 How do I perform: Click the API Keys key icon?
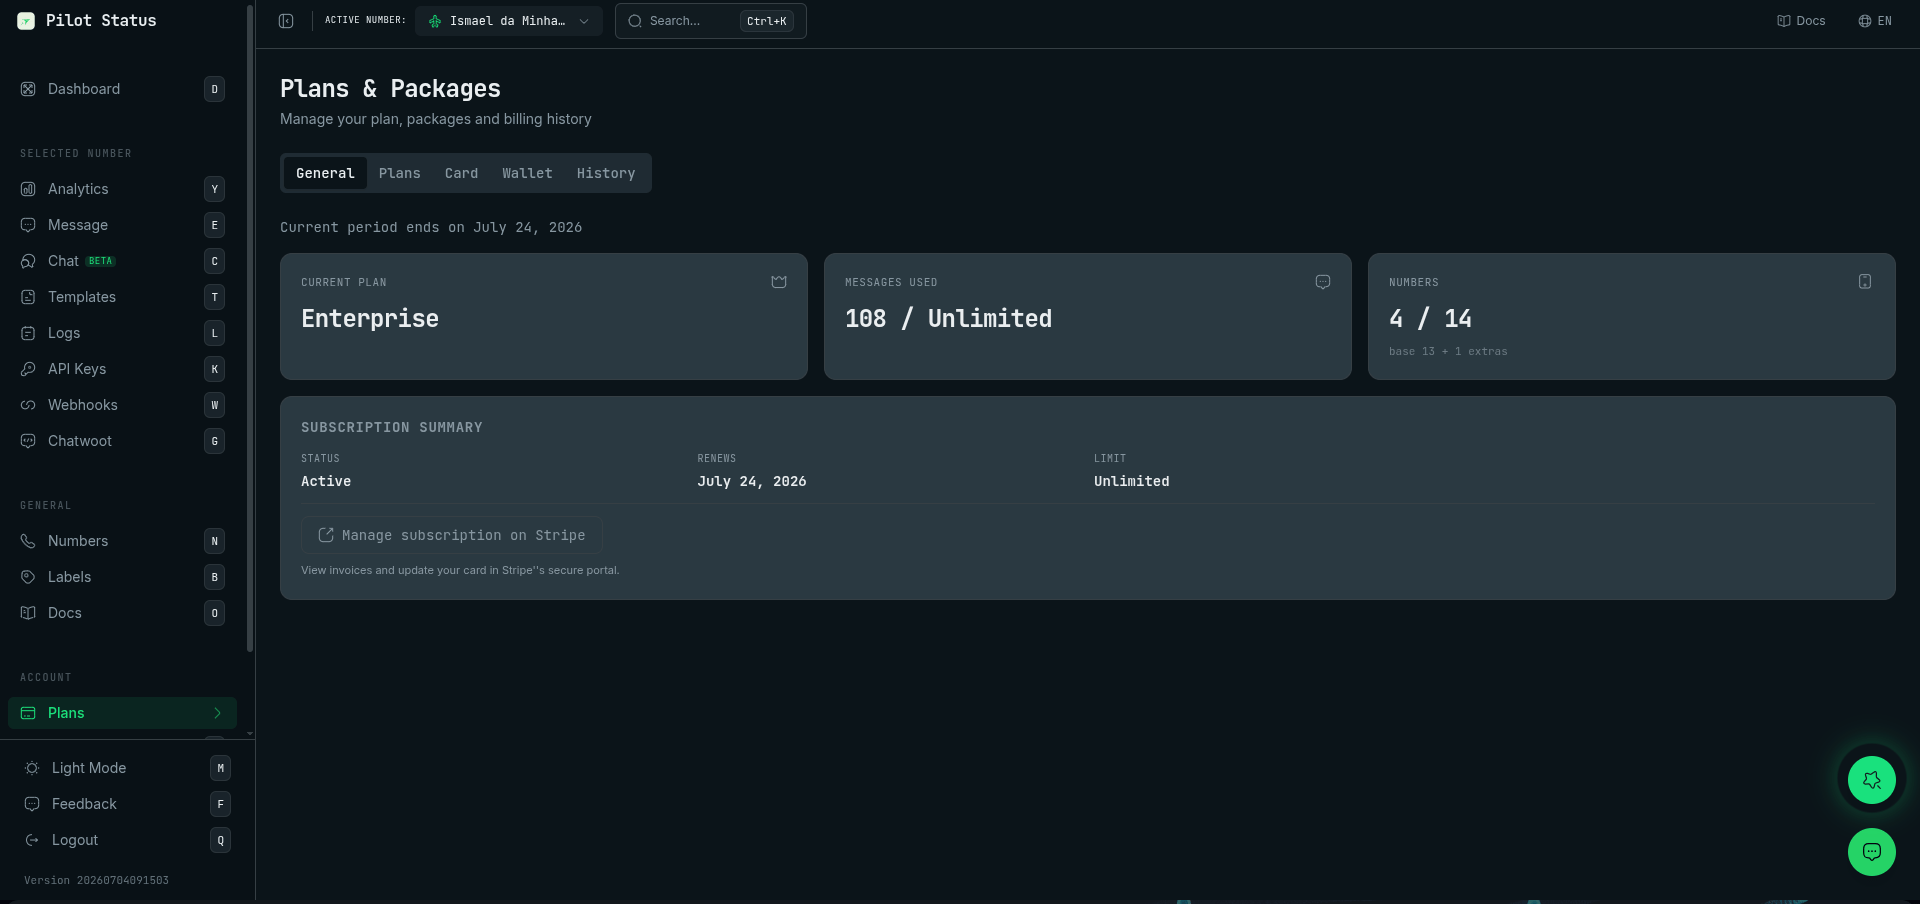pos(28,369)
